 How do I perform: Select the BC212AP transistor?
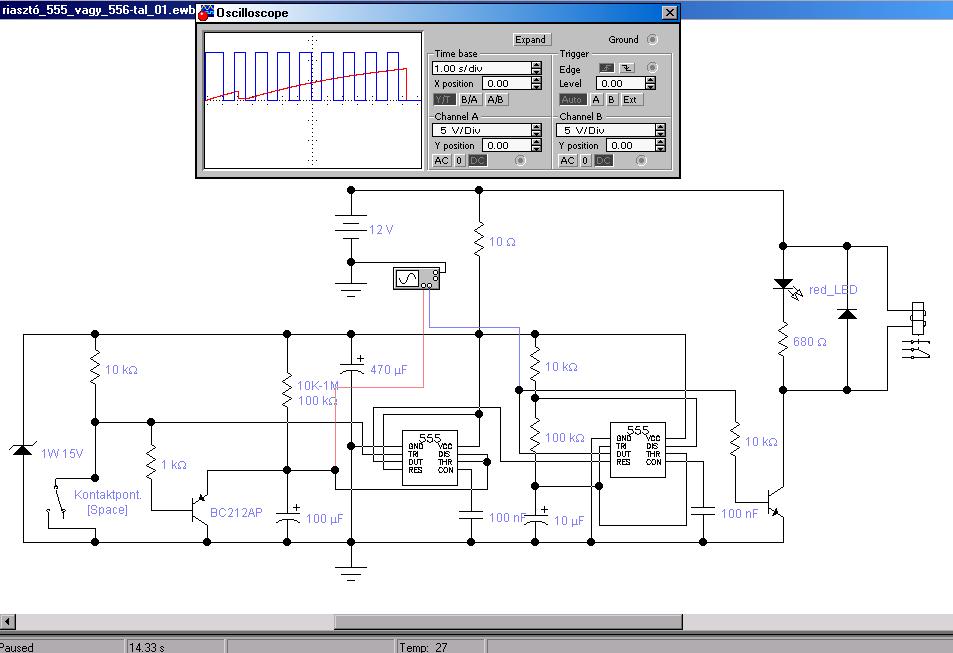click(x=200, y=510)
